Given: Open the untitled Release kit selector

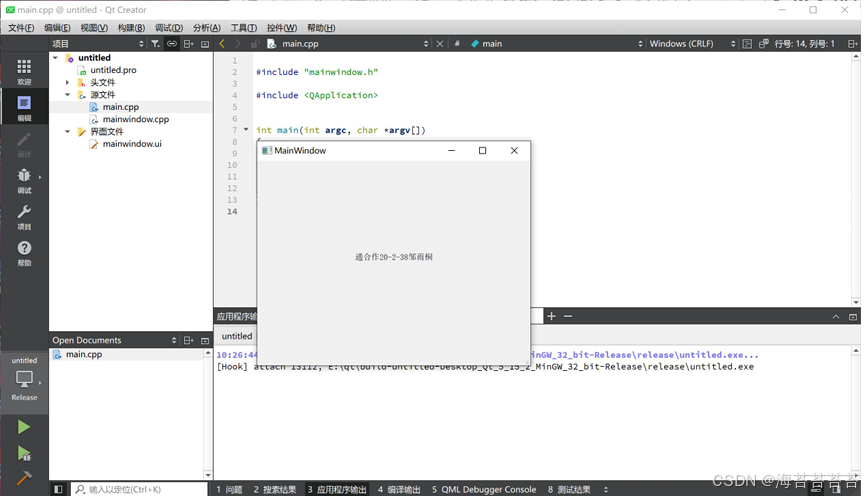Looking at the screenshot, I should (x=24, y=379).
